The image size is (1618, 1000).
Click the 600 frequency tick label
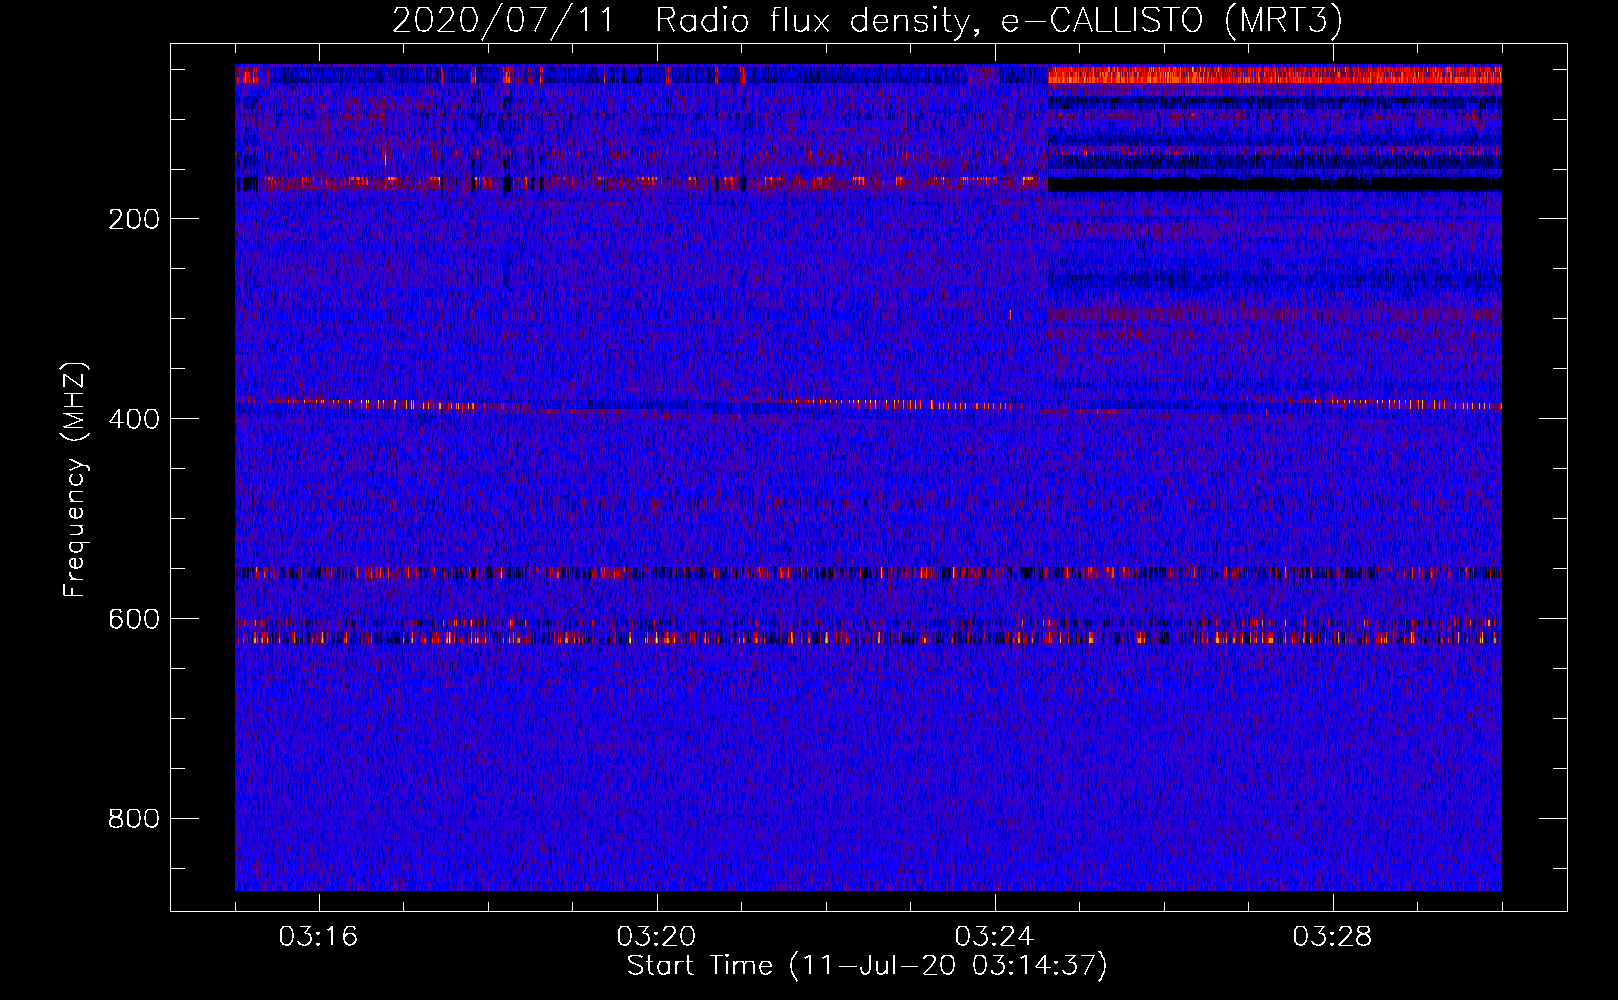click(134, 619)
